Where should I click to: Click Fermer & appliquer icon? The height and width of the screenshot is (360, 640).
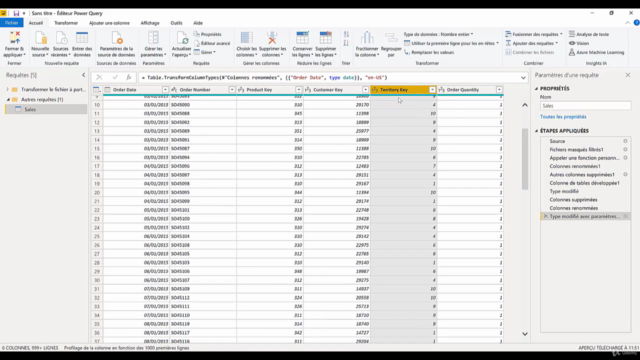pos(15,38)
